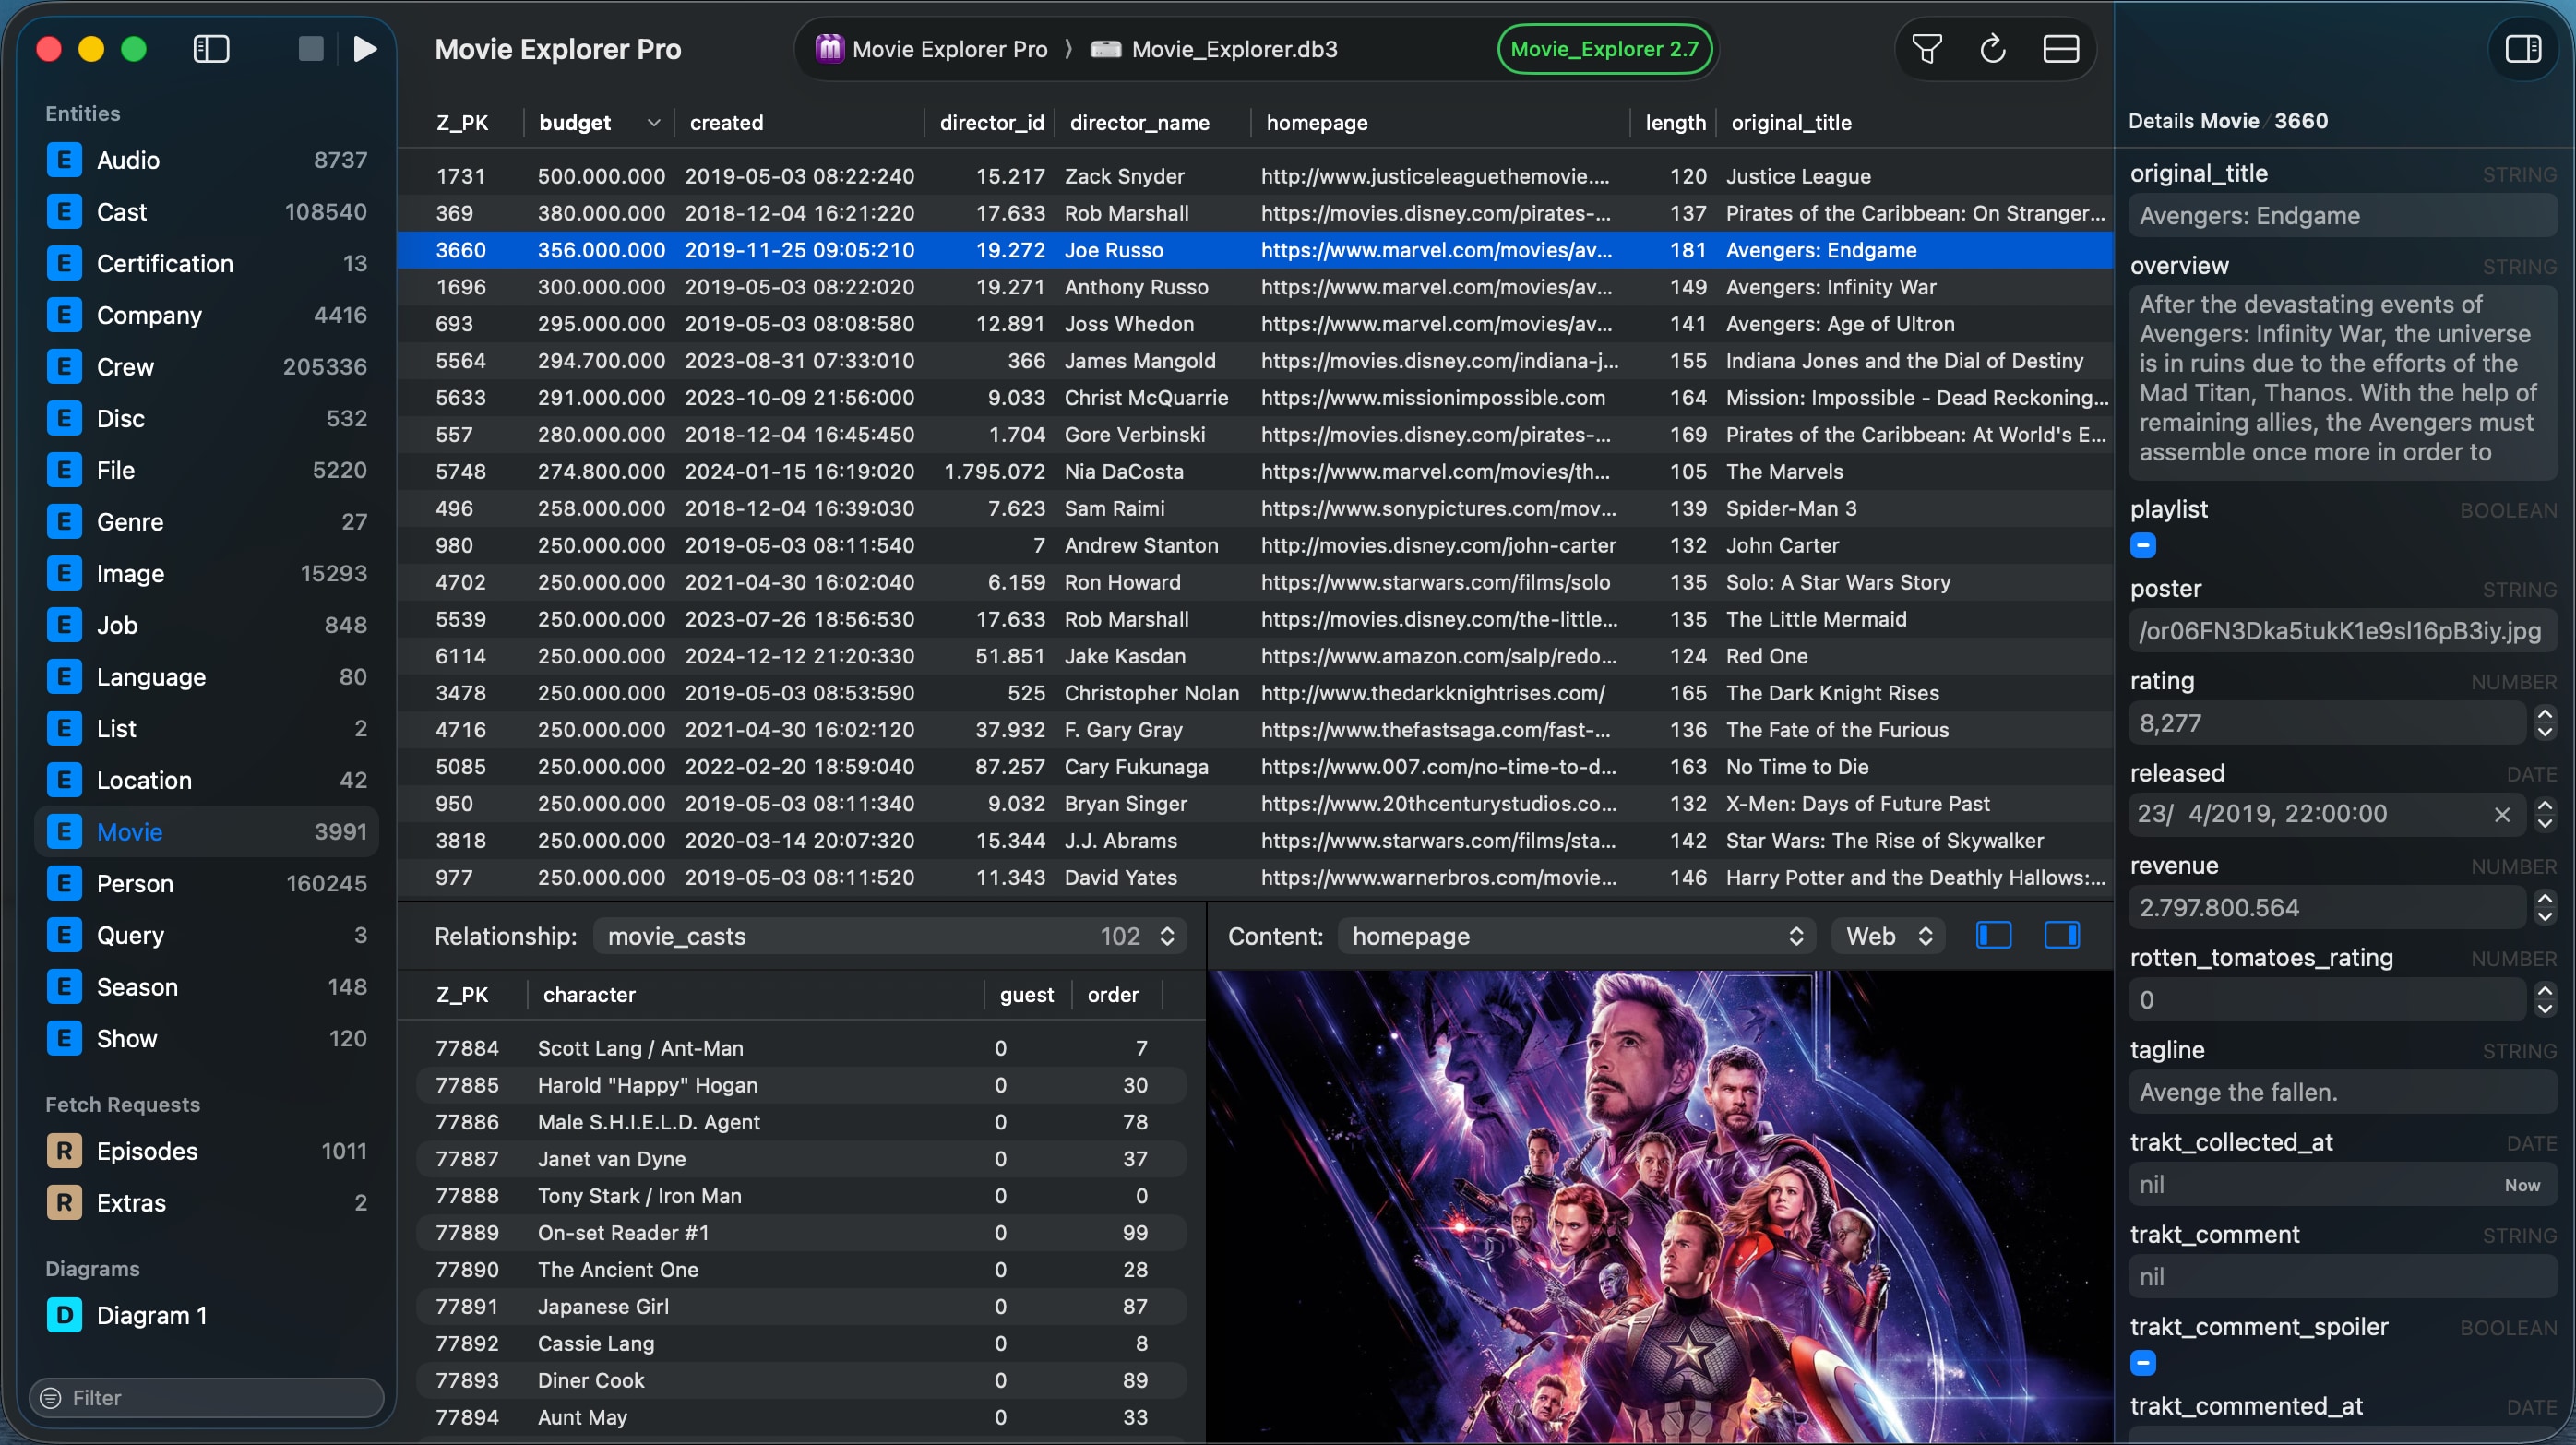Screen dimensions: 2576x1445
Task: Click the tagline field 'Avenge the fallen.'
Action: click(2341, 1092)
